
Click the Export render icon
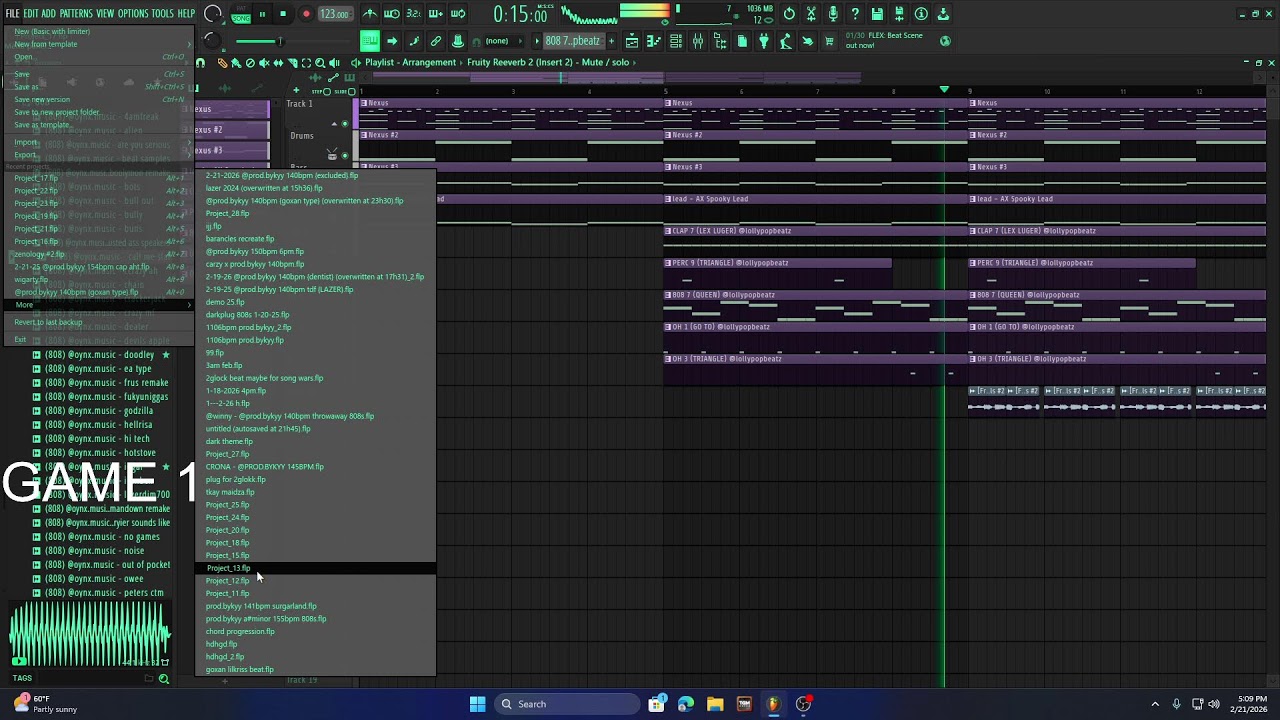coord(899,14)
